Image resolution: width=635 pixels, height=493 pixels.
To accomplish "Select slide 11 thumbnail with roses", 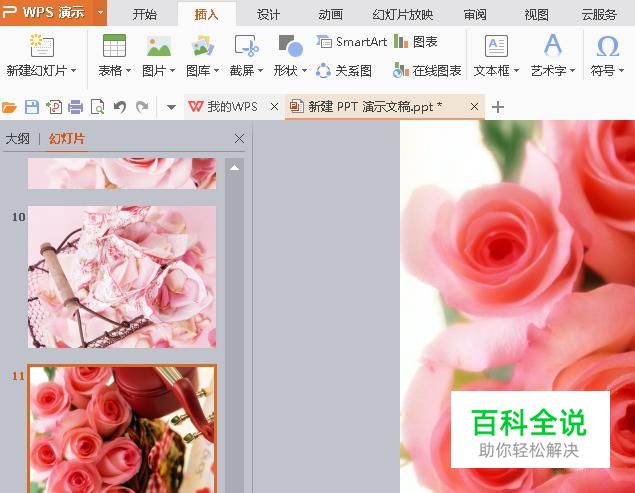I will click(122, 429).
